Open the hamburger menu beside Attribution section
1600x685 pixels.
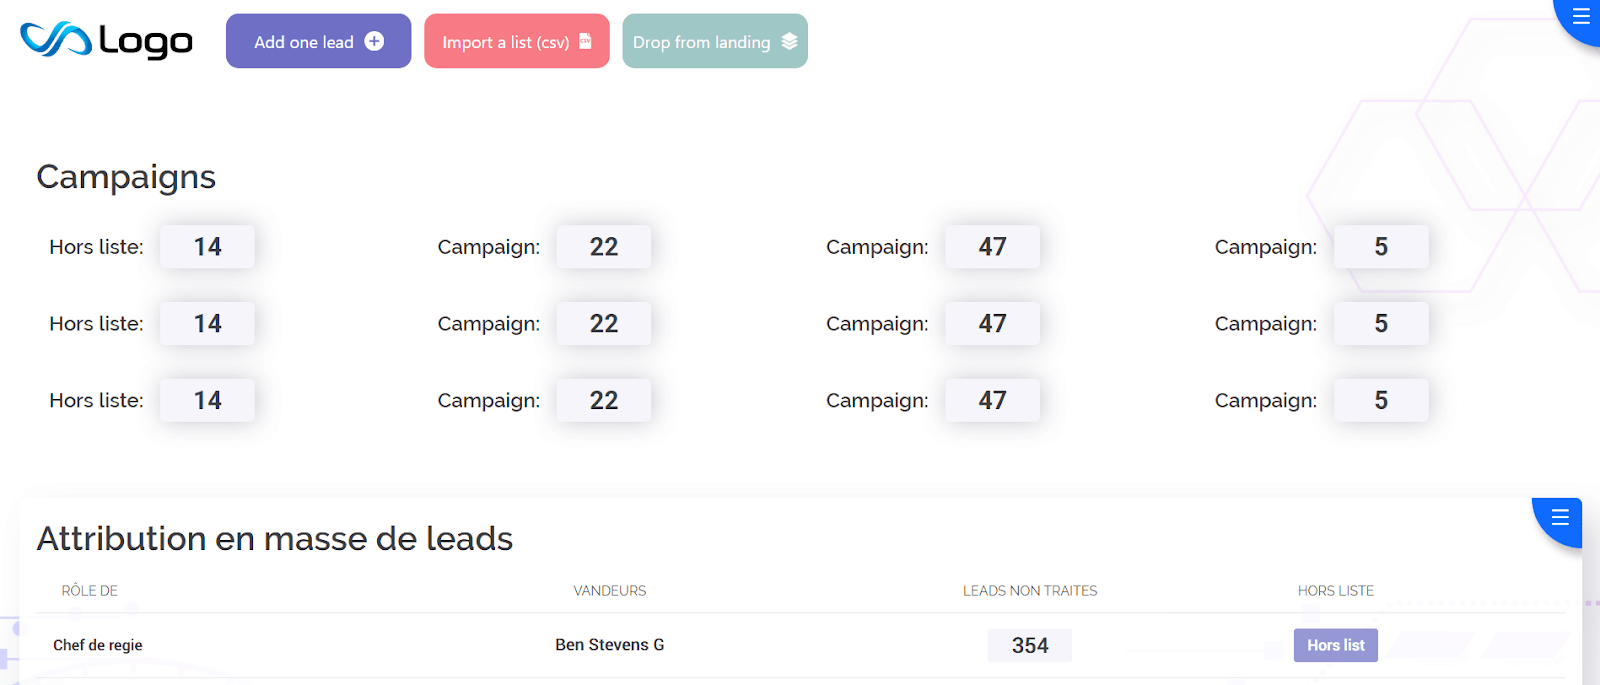(x=1559, y=518)
